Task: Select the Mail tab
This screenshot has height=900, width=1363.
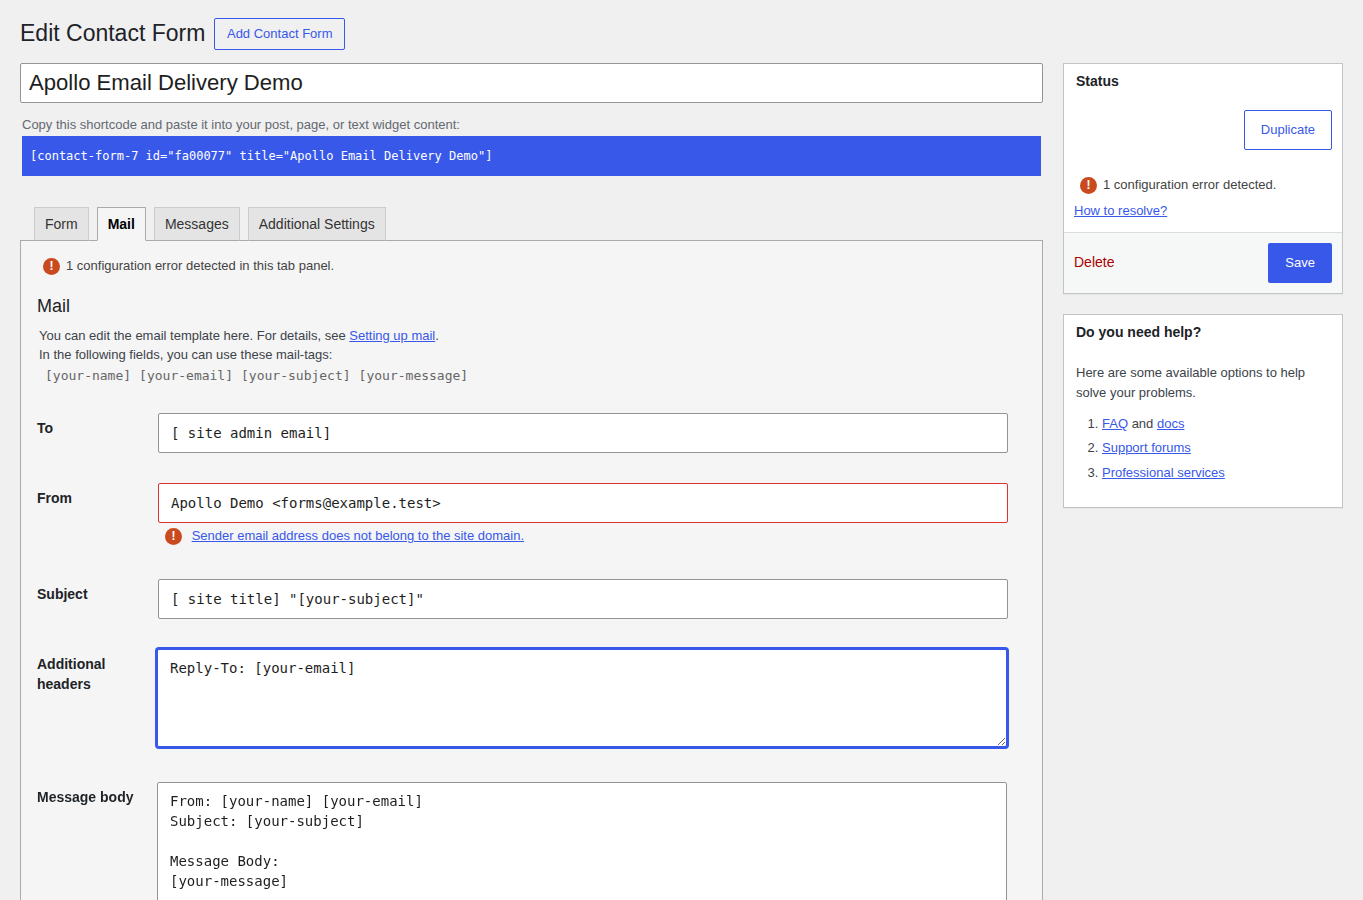Action: pos(121,224)
